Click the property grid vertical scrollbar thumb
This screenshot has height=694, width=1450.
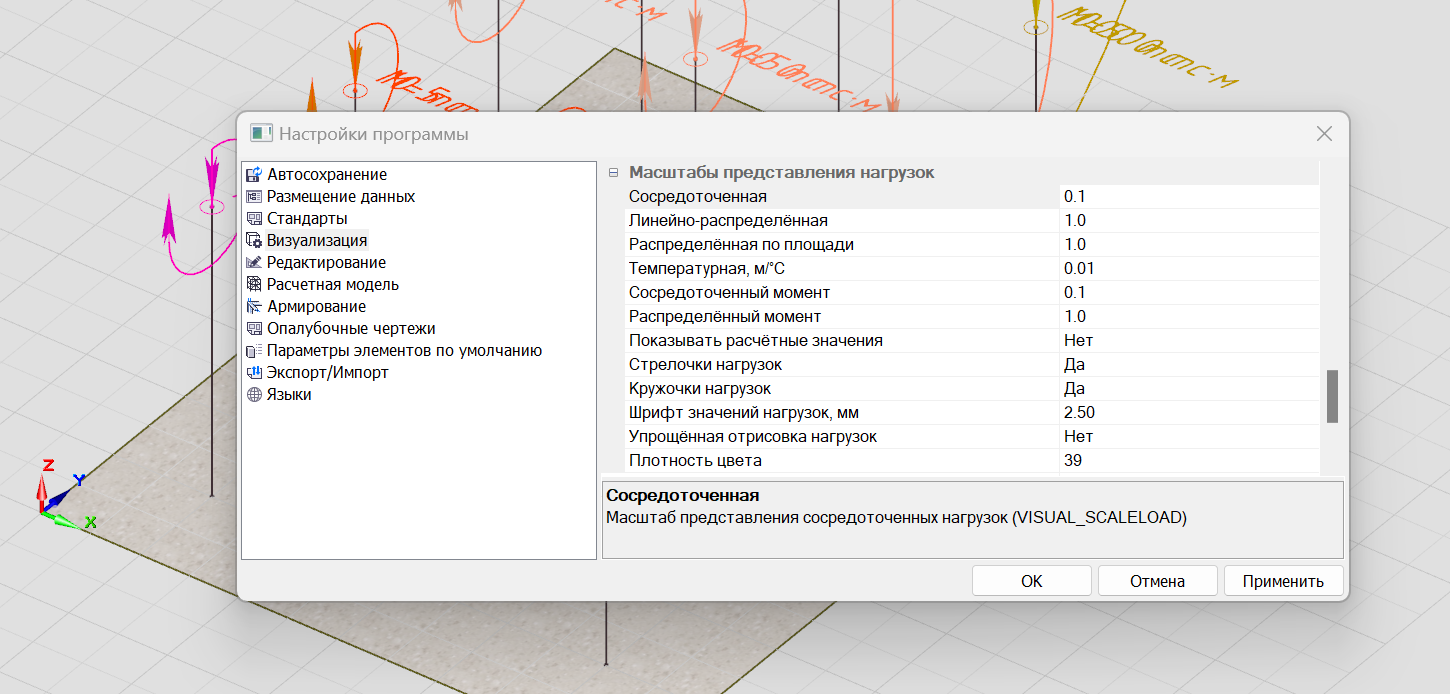pyautogui.click(x=1332, y=396)
